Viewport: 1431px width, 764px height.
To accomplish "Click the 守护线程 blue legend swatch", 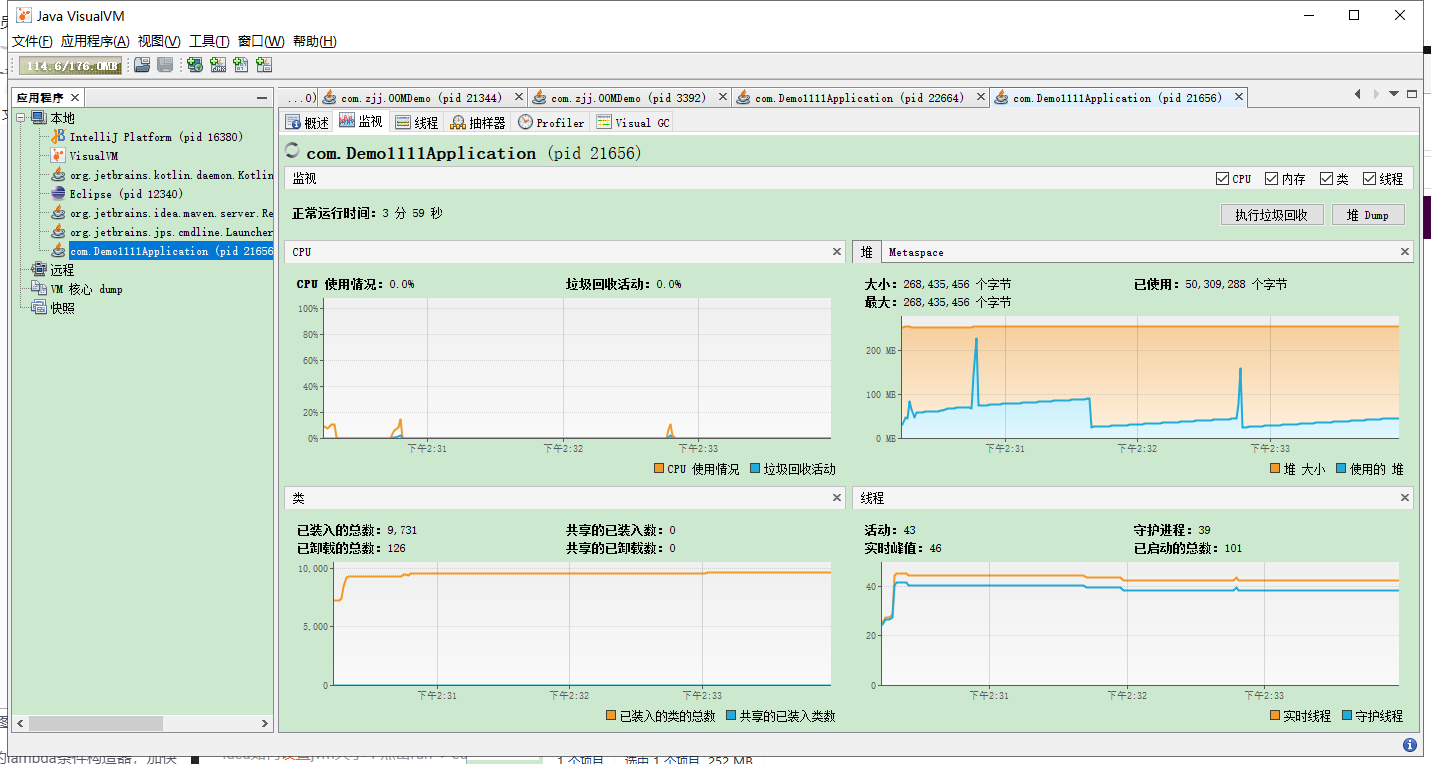I will 1346,716.
